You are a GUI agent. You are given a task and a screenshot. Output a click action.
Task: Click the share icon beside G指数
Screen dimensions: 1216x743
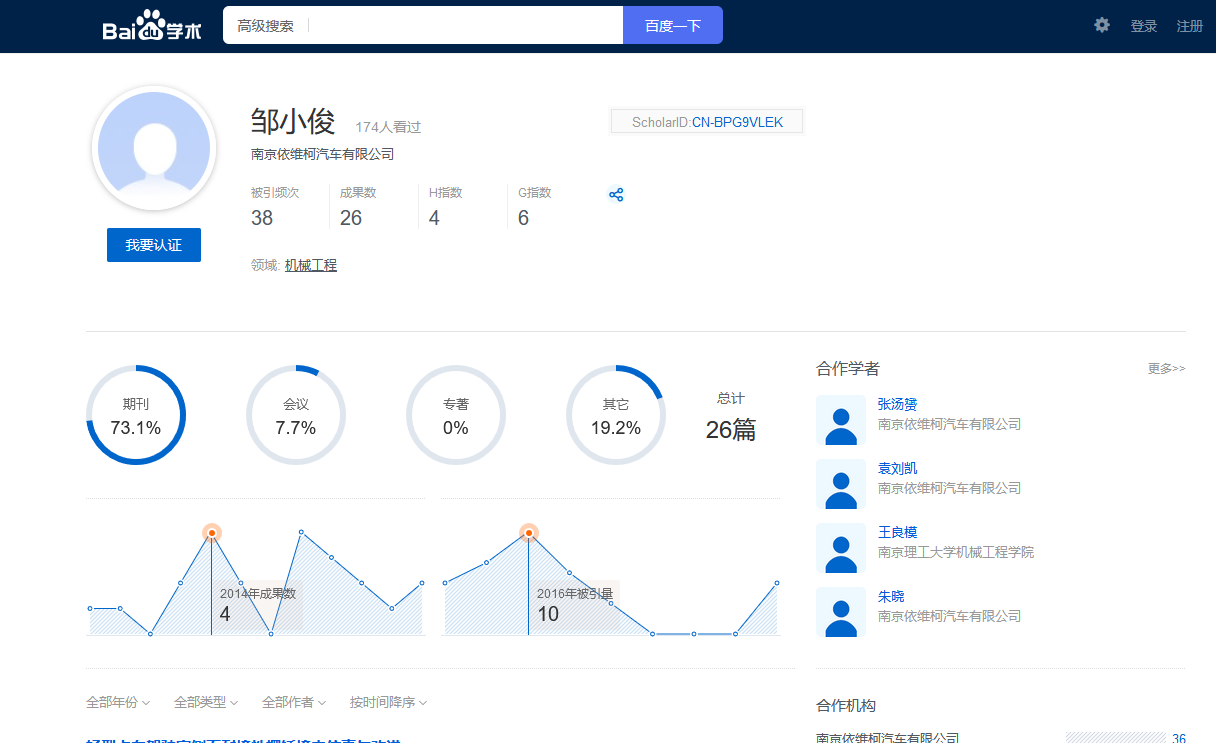click(x=616, y=194)
